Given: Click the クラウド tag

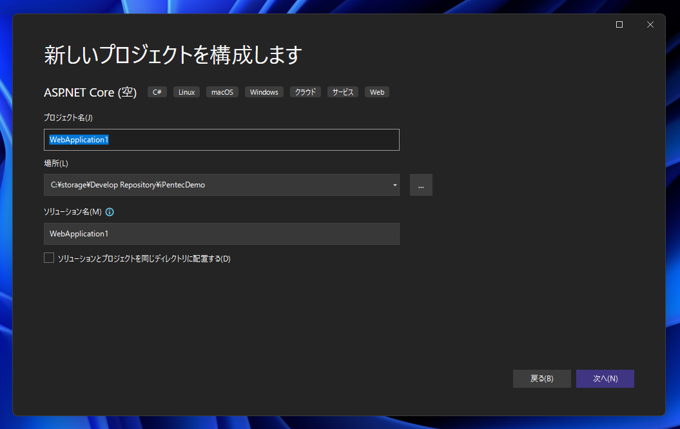Looking at the screenshot, I should (305, 92).
